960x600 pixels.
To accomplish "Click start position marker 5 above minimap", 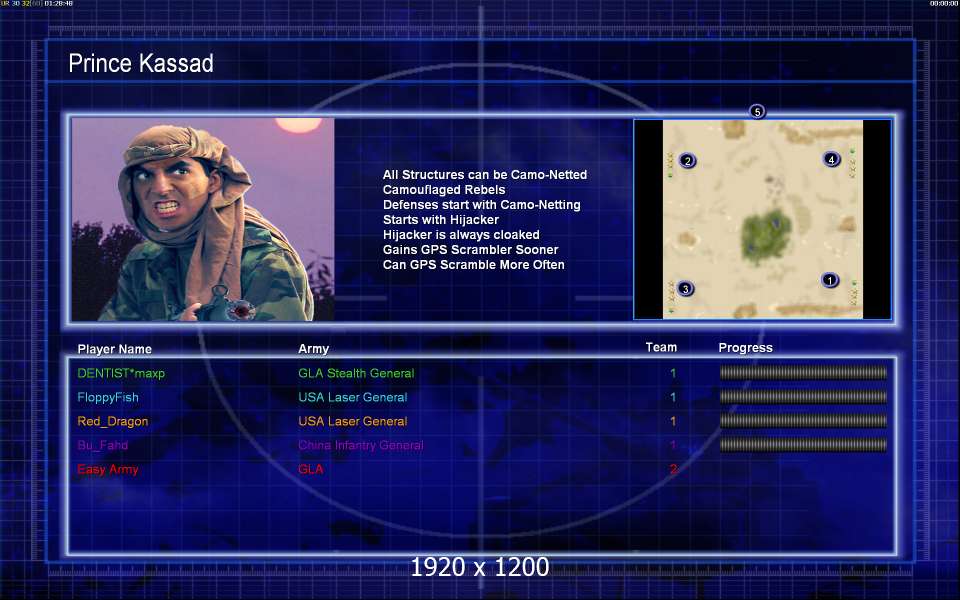I will [757, 111].
